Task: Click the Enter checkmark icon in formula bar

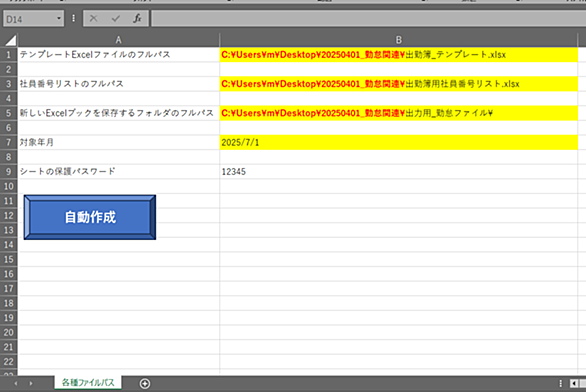Action: click(x=115, y=18)
